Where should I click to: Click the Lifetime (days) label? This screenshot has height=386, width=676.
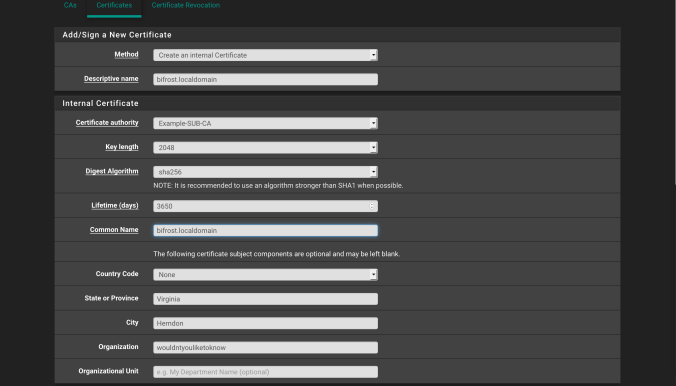coord(115,205)
